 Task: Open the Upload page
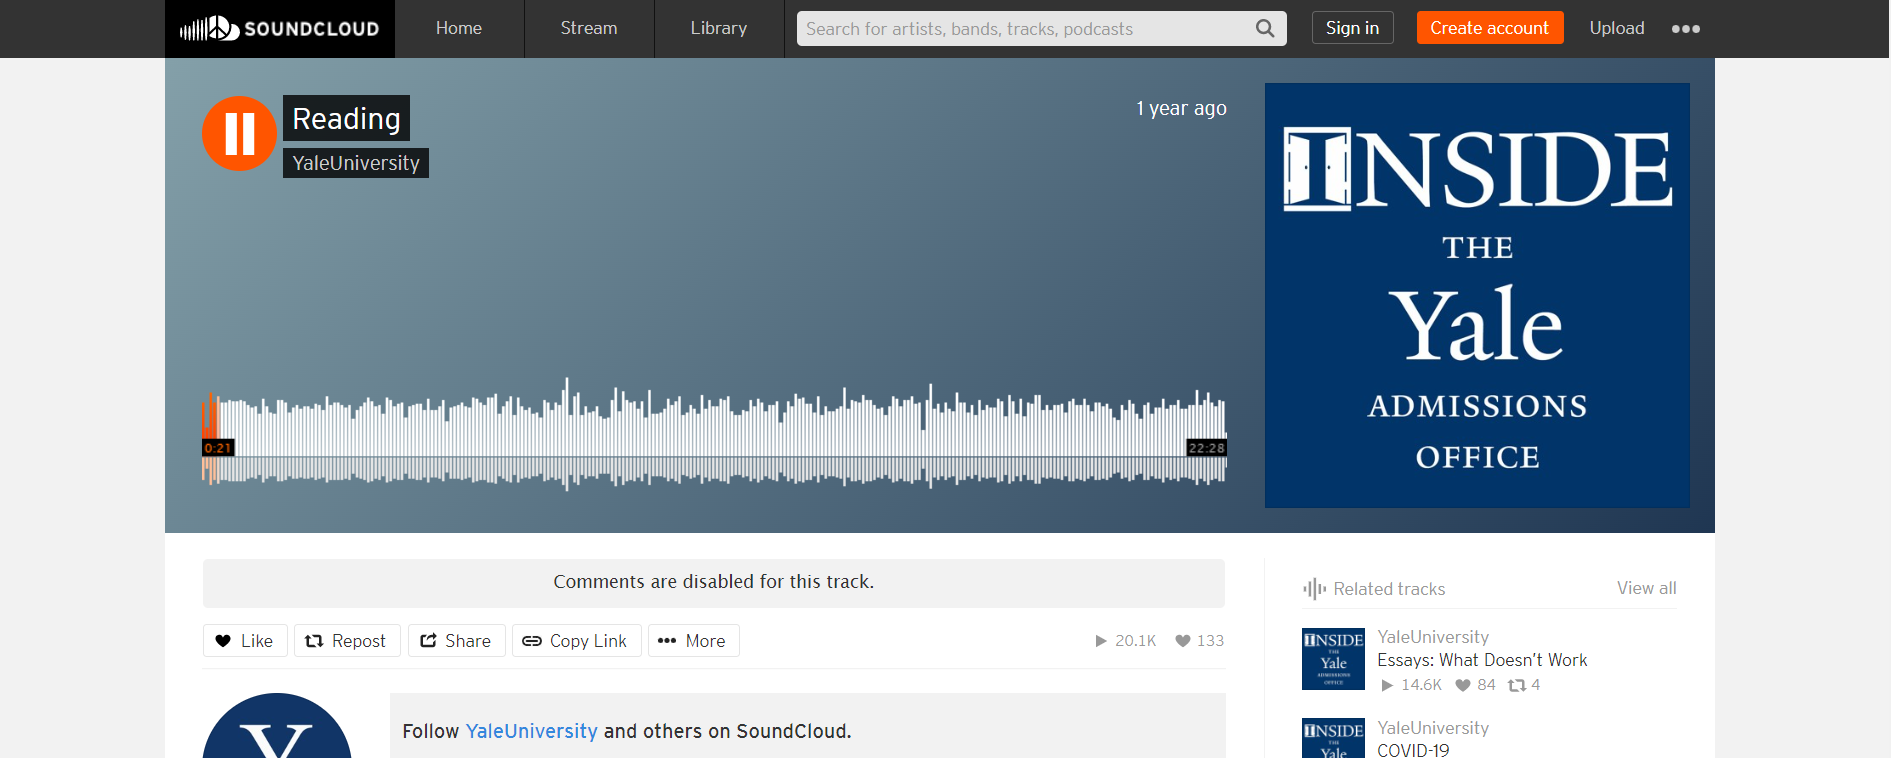[x=1616, y=29]
